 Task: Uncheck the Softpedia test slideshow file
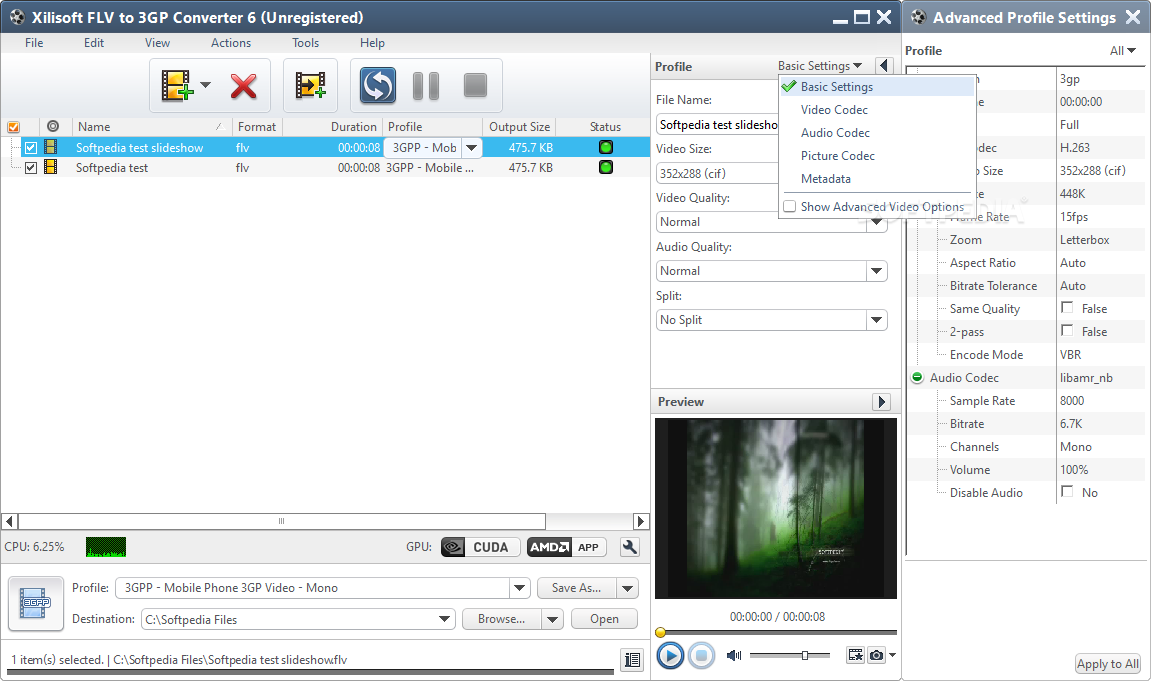pos(31,148)
